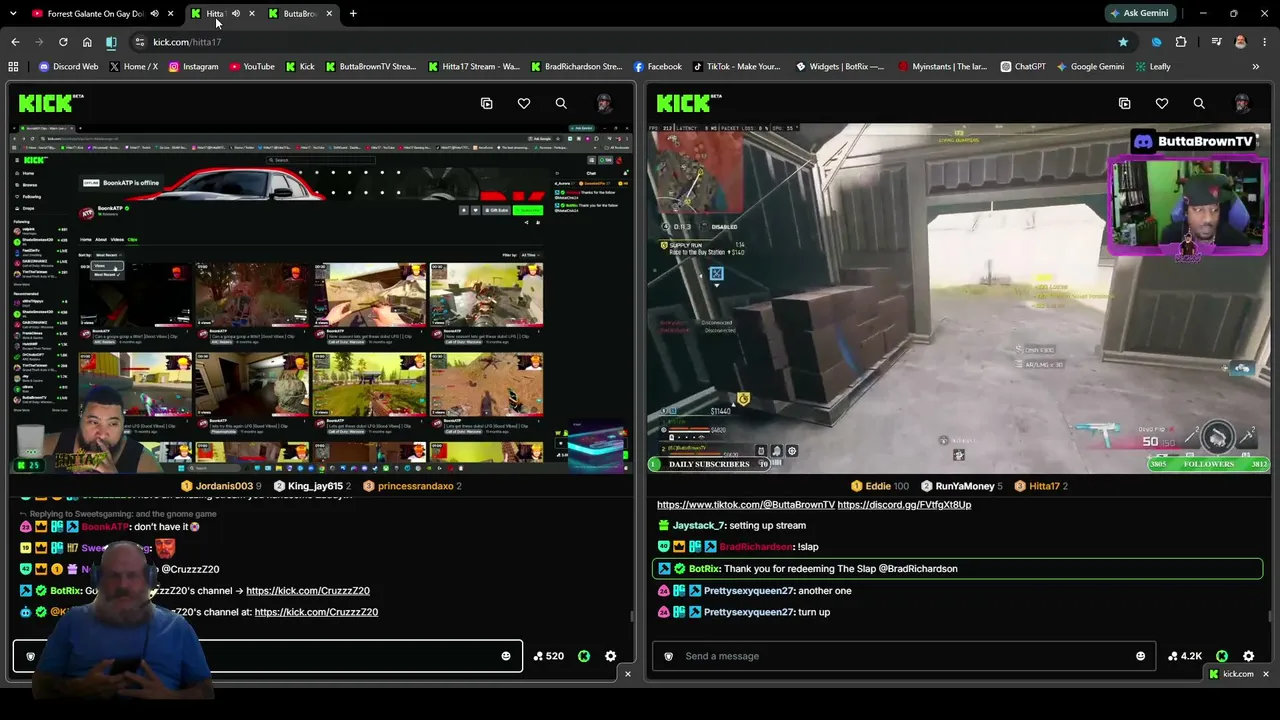Open the media controls toolbar icon
The width and height of the screenshot is (1280, 720).
click(1216, 42)
